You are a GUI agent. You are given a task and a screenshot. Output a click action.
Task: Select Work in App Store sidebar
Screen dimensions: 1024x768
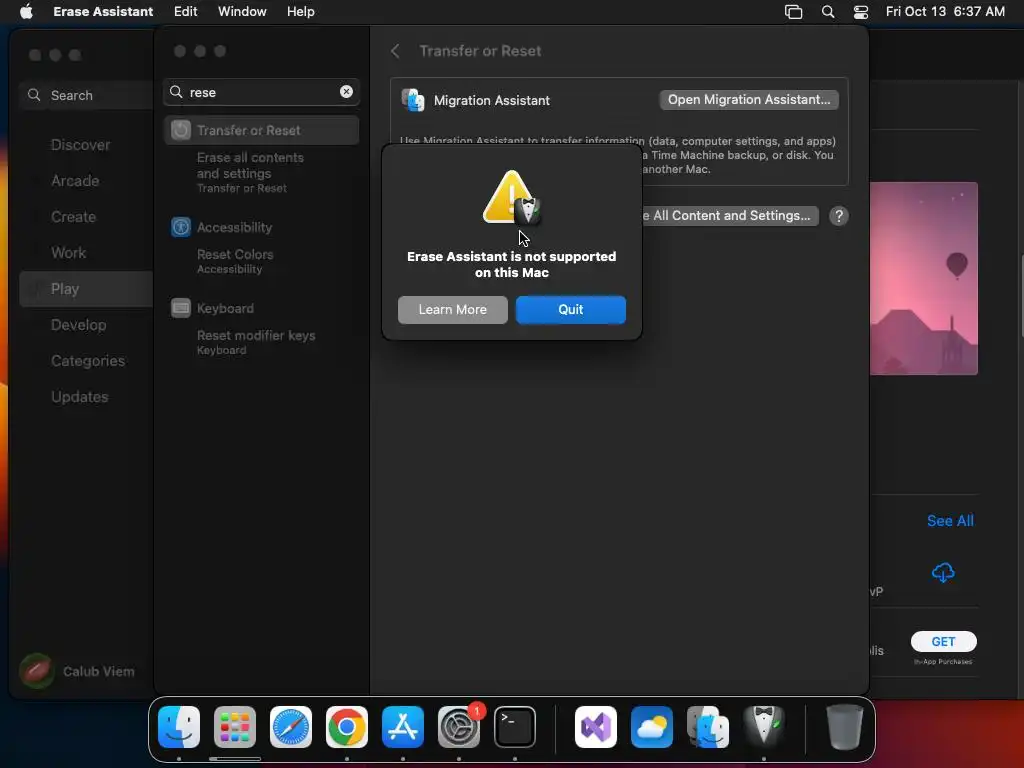[69, 253]
